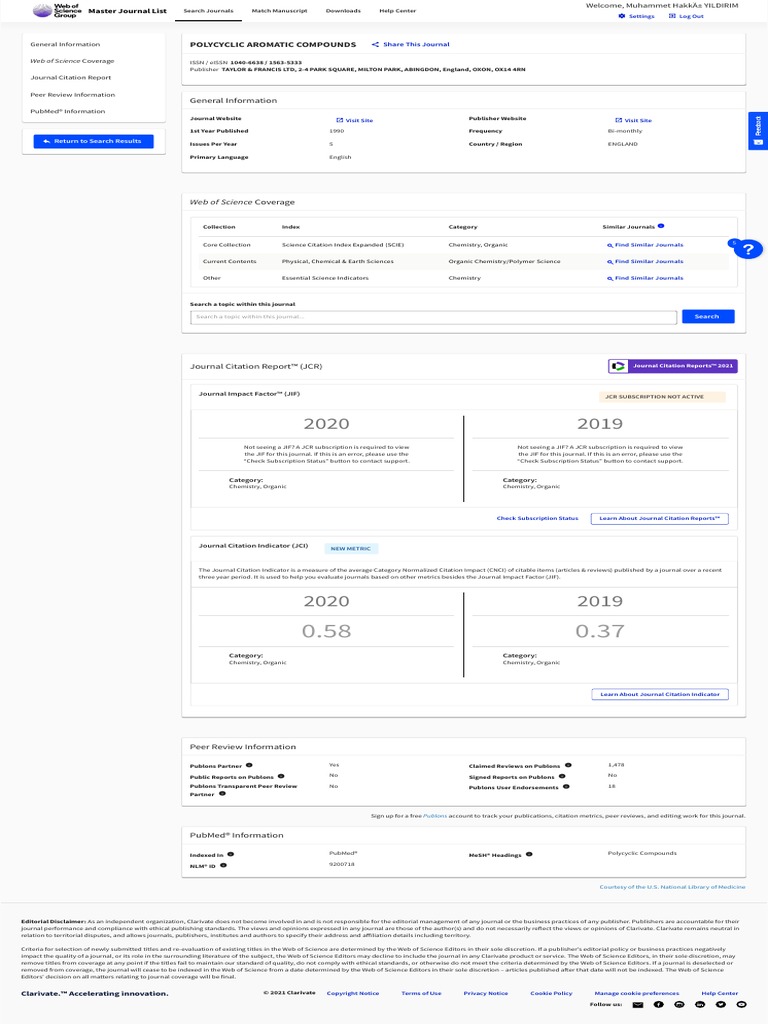768x1024 pixels.
Task: Click Check Subscription Status link
Action: pyautogui.click(x=537, y=518)
